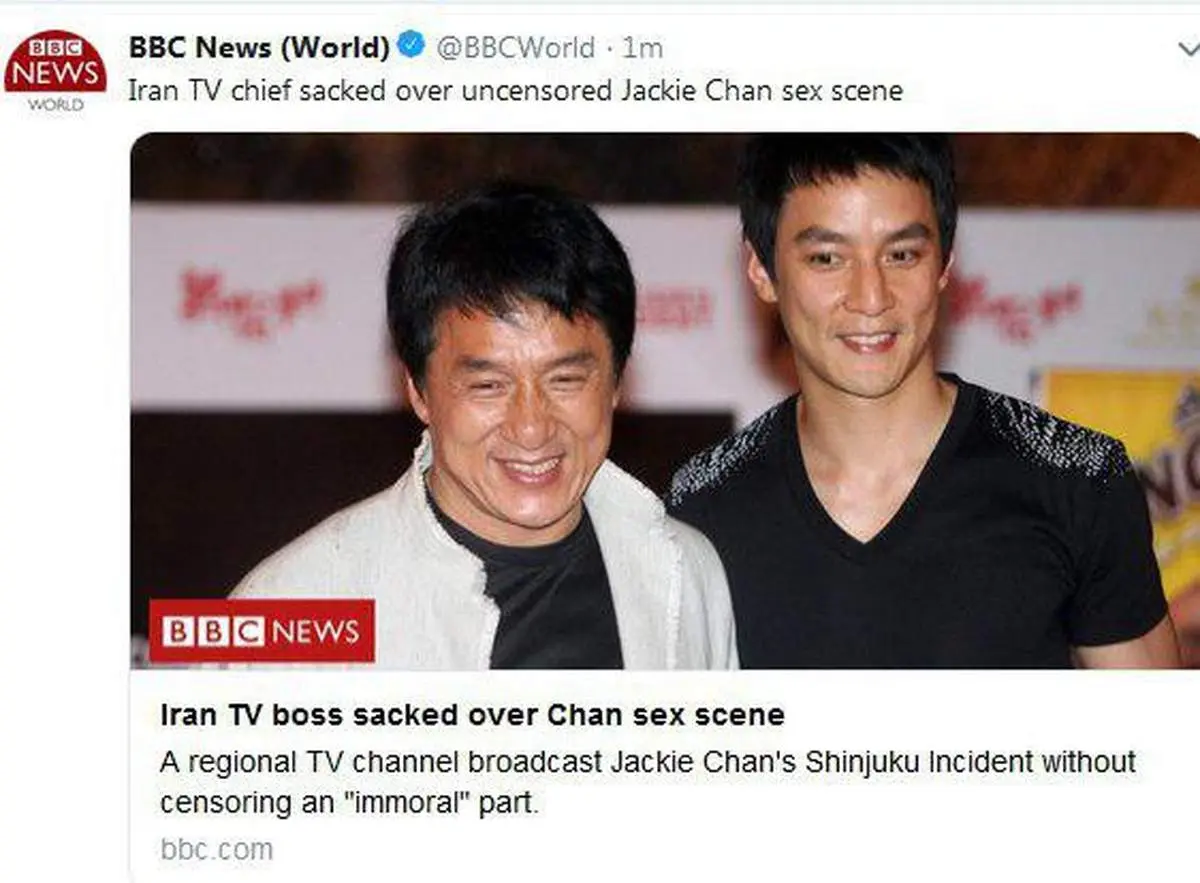Viewport: 1200px width, 883px height.
Task: Open the BBC News (World) profile name
Action: (259, 46)
